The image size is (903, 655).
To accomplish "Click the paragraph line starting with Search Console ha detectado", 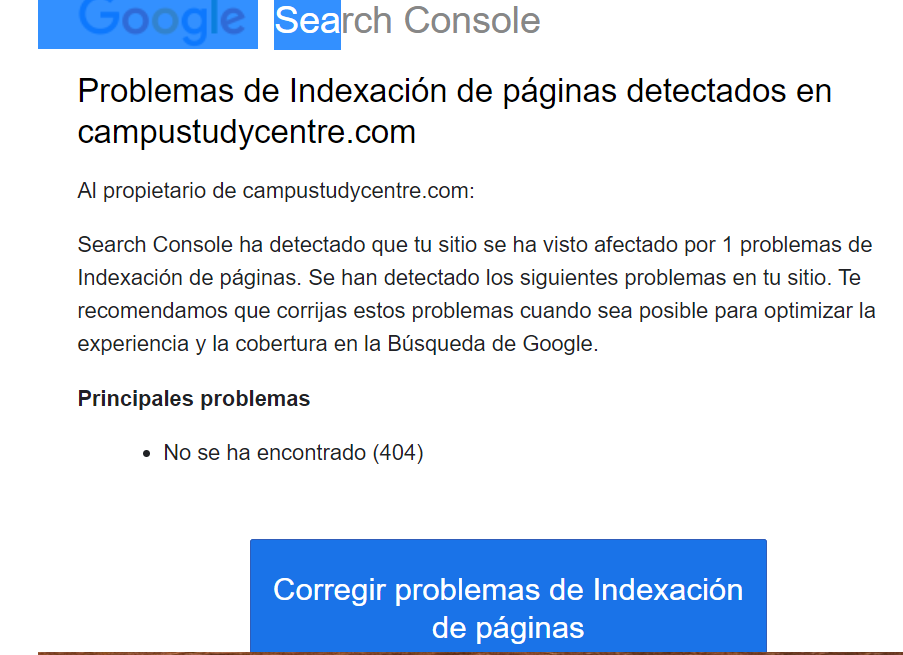I will tap(475, 245).
